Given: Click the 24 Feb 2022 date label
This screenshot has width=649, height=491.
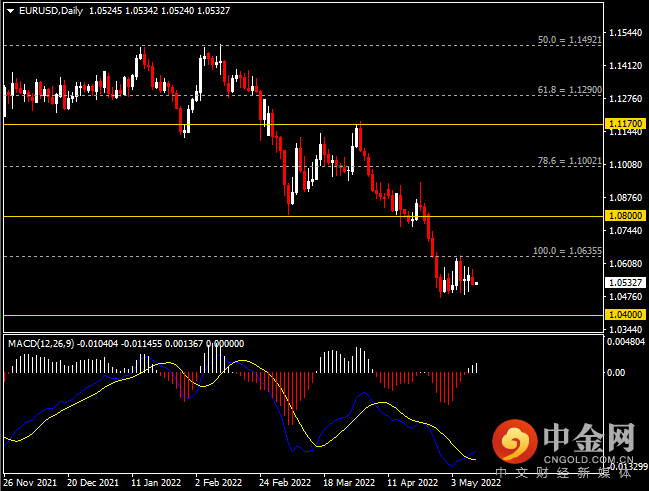Looking at the screenshot, I should pyautogui.click(x=285, y=483).
